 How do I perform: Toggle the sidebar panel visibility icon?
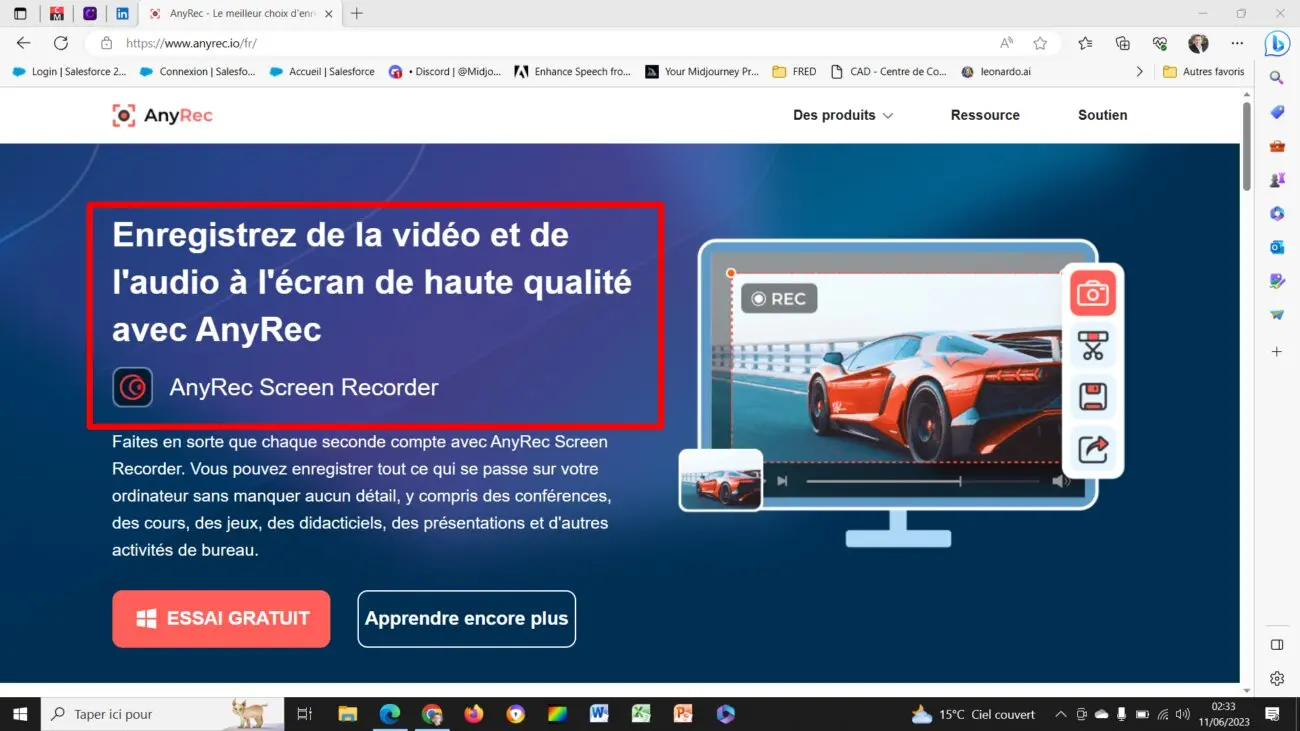[x=1277, y=644]
